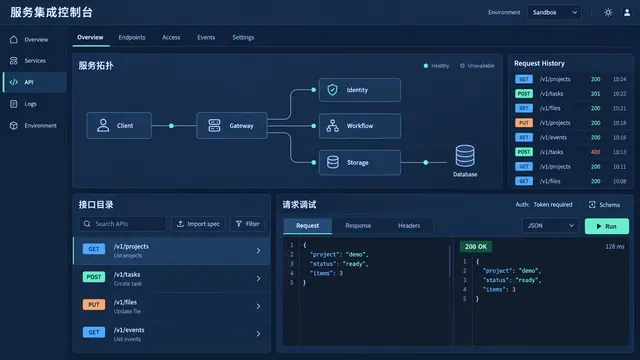This screenshot has height=360, width=640.
Task: Select the Storage service node
Action: 360,162
